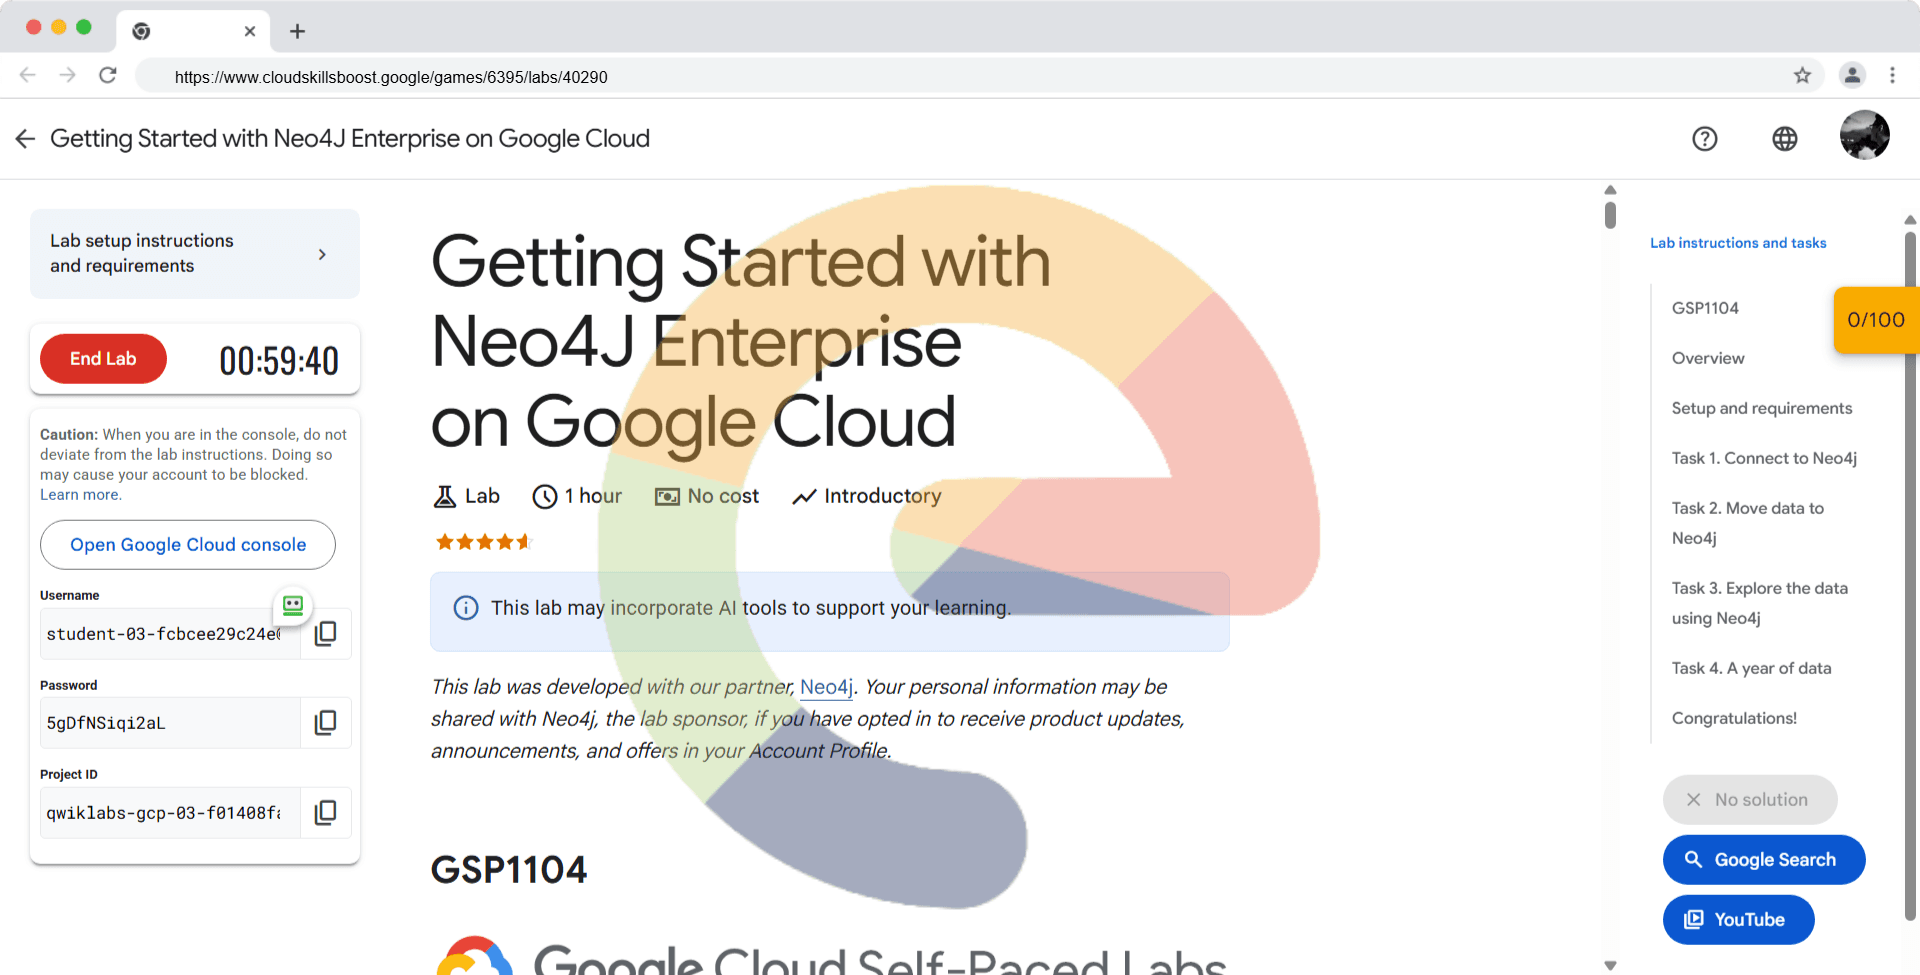This screenshot has width=1920, height=975.
Task: Click the 00:59:40 lab timer
Action: (279, 361)
